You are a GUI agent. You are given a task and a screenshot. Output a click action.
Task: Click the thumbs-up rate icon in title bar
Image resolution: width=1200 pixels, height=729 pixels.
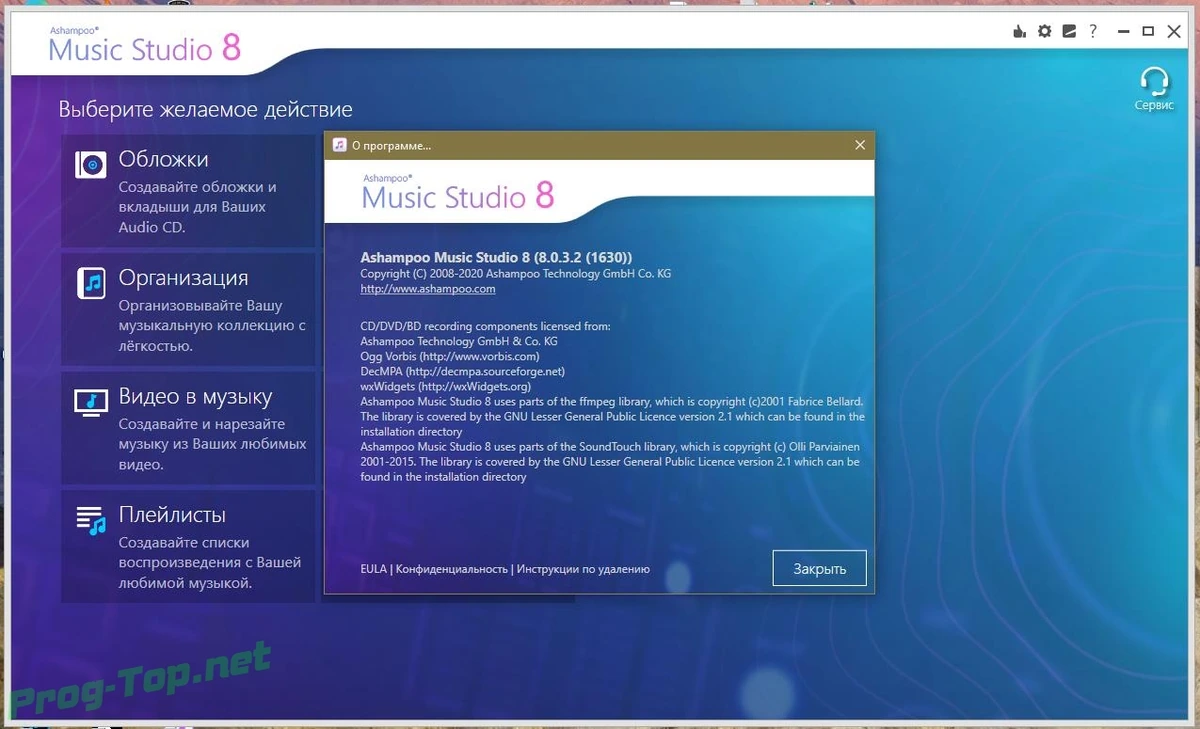(x=1020, y=31)
